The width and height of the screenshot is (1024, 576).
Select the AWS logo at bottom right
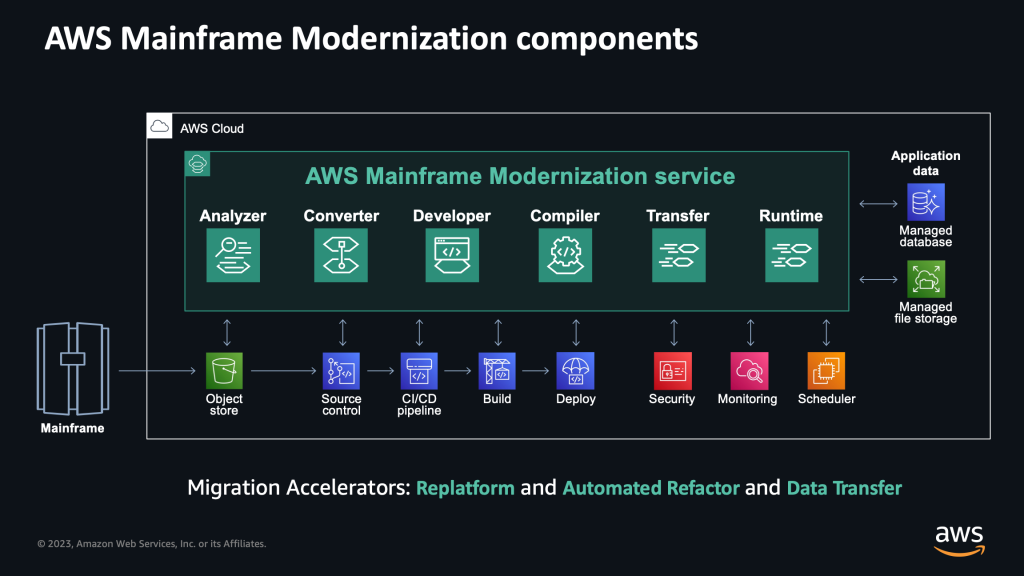[959, 537]
